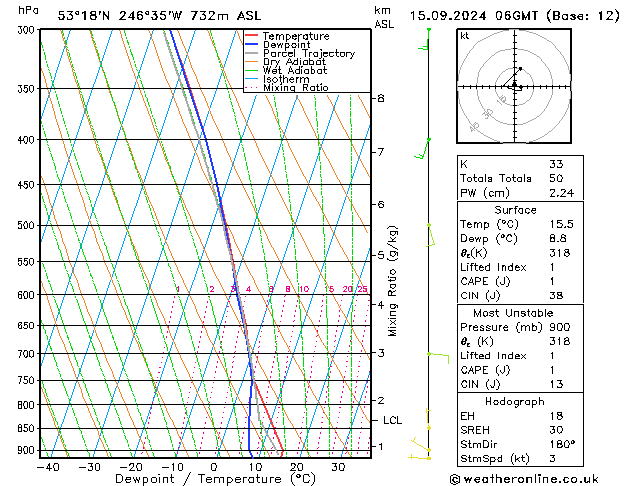Select the Wet Adiabat legend entry
Screen dimensions: 629x486
coord(295,70)
